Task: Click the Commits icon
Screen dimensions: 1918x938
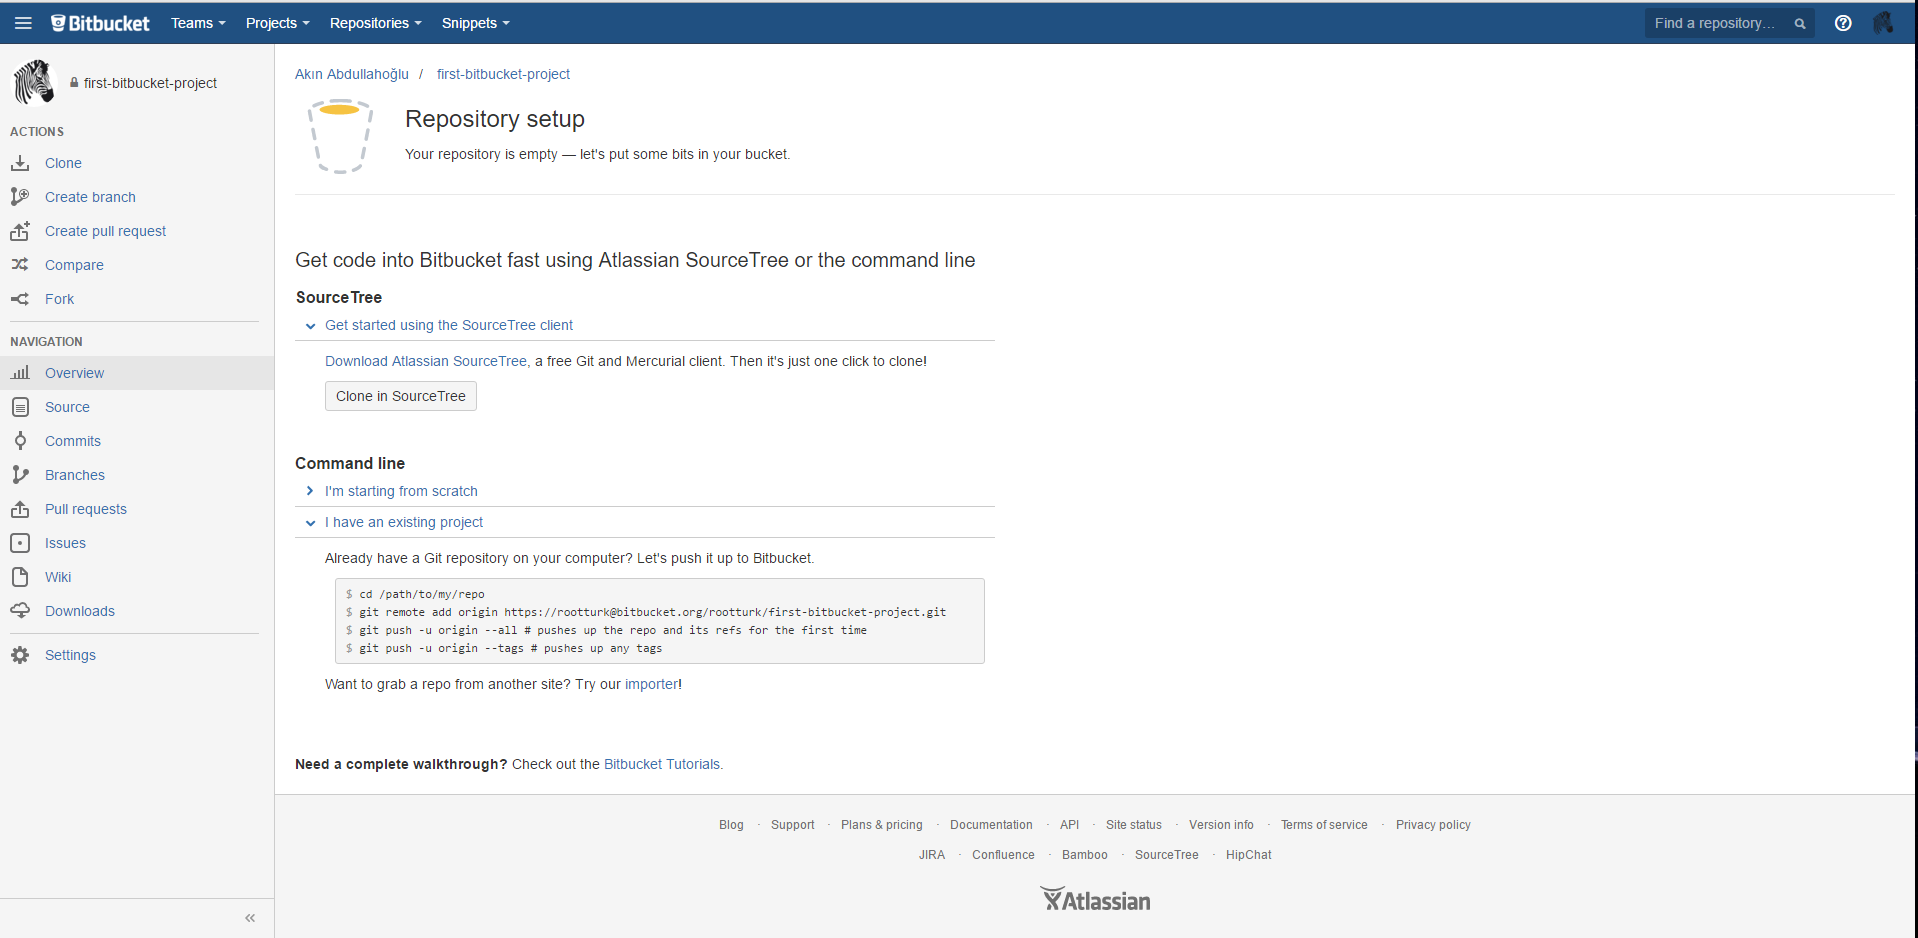Action: pos(20,441)
